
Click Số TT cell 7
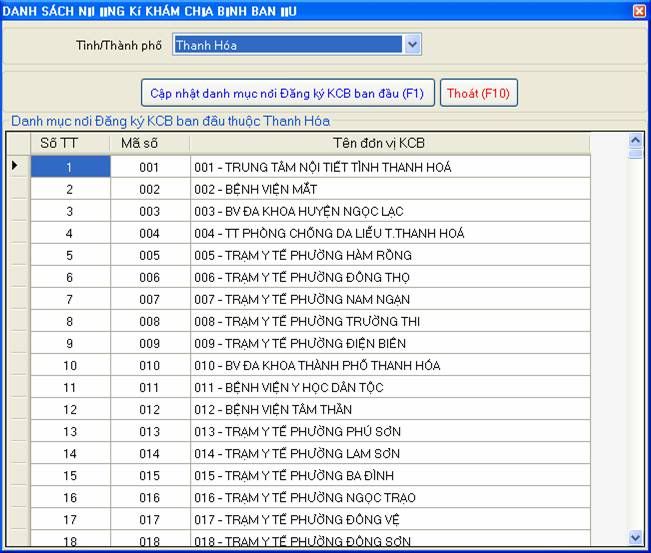[71, 299]
